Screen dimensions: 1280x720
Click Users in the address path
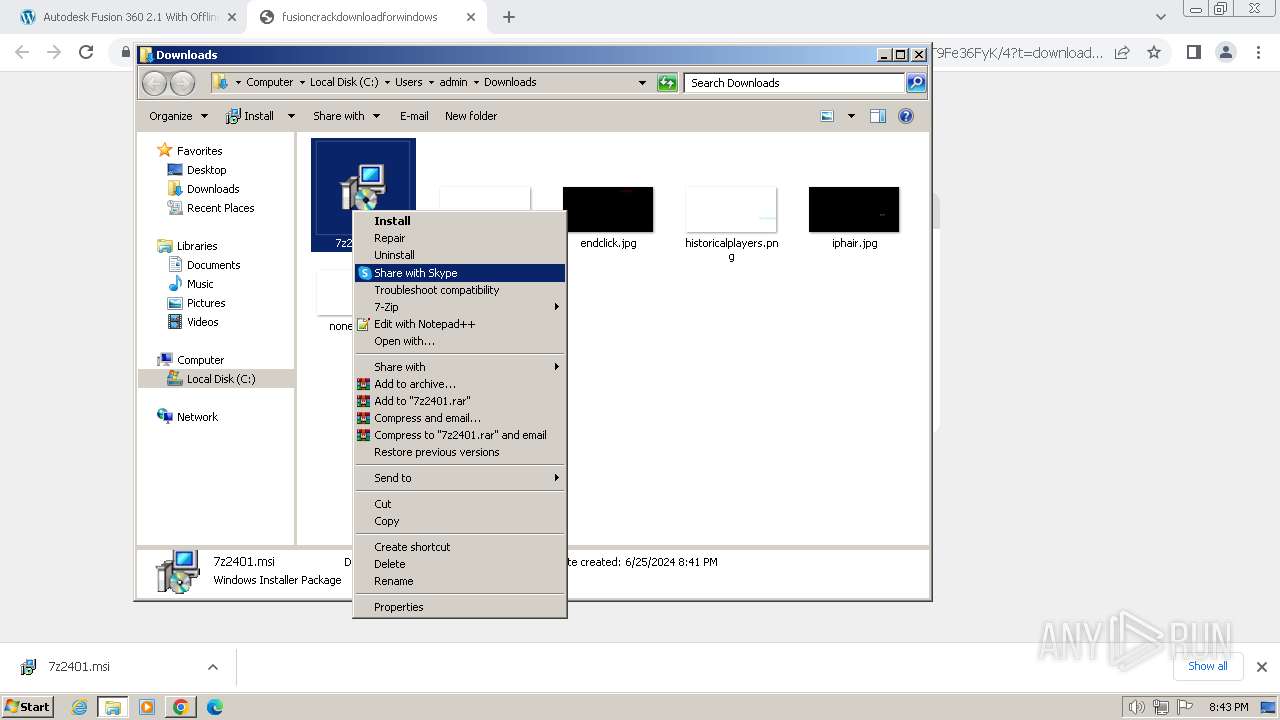(408, 82)
